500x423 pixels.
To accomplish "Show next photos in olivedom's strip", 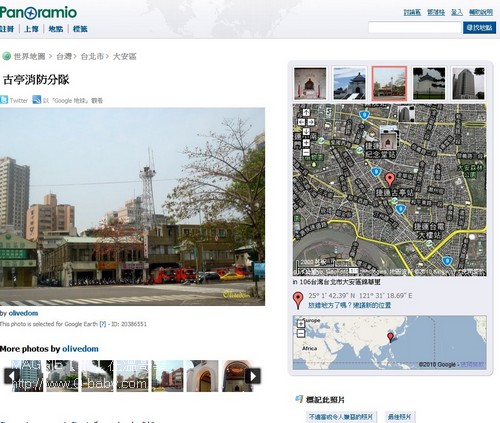I will pyautogui.click(x=253, y=376).
